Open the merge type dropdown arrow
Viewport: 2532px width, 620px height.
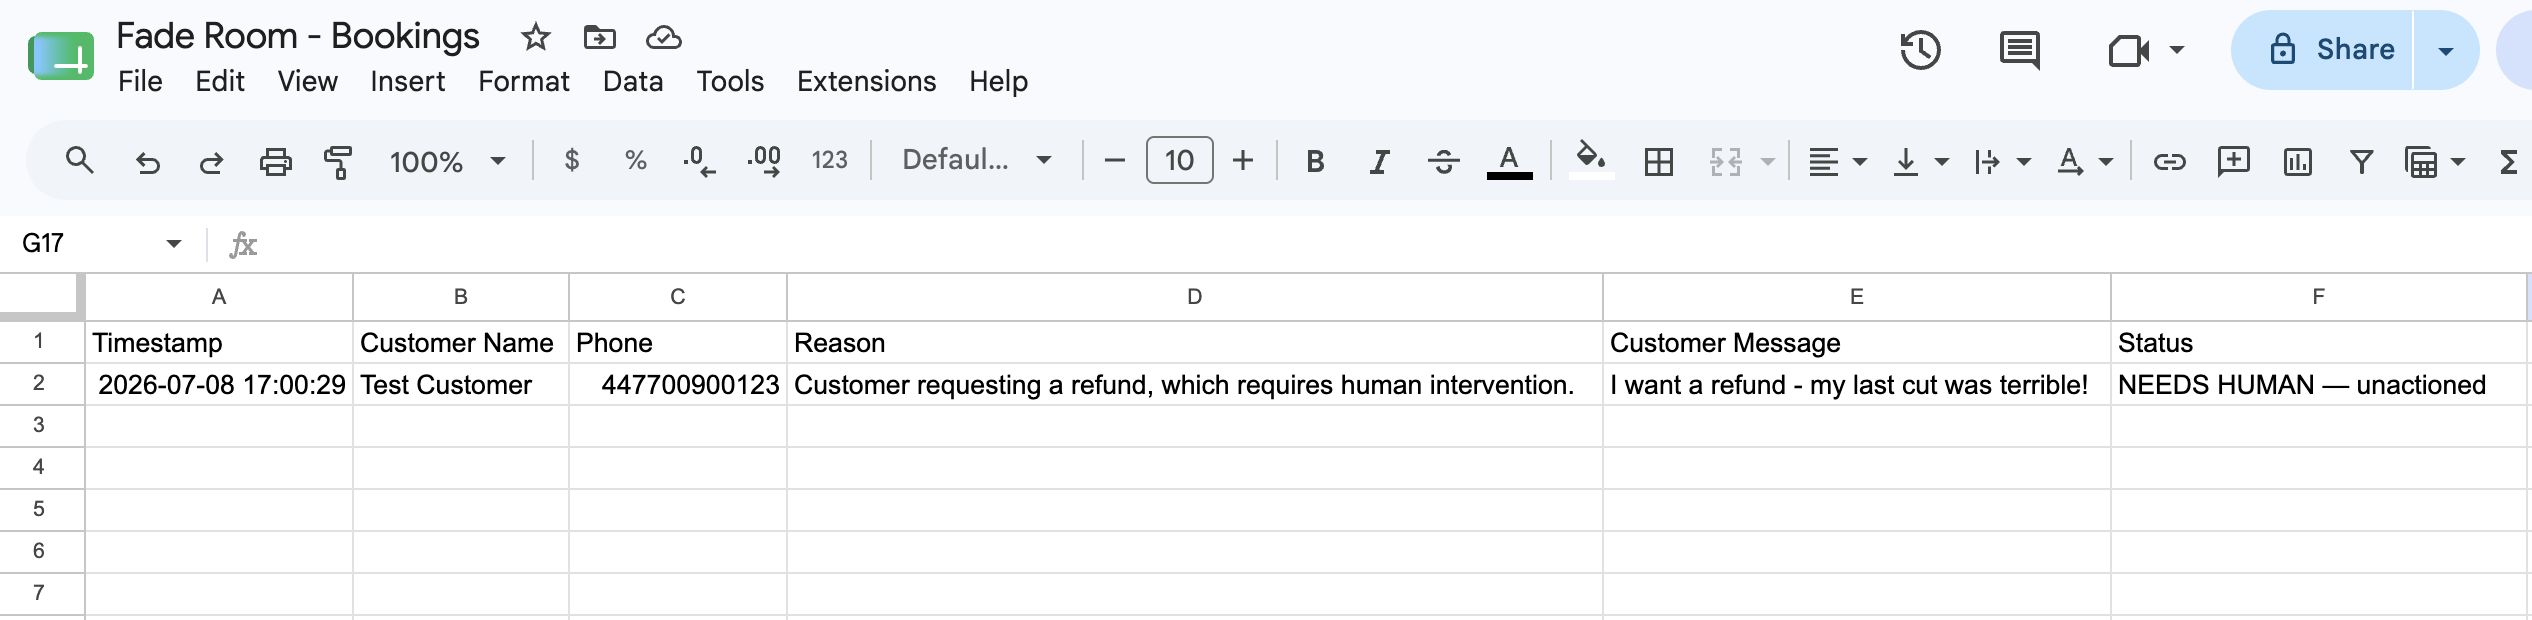(1768, 161)
